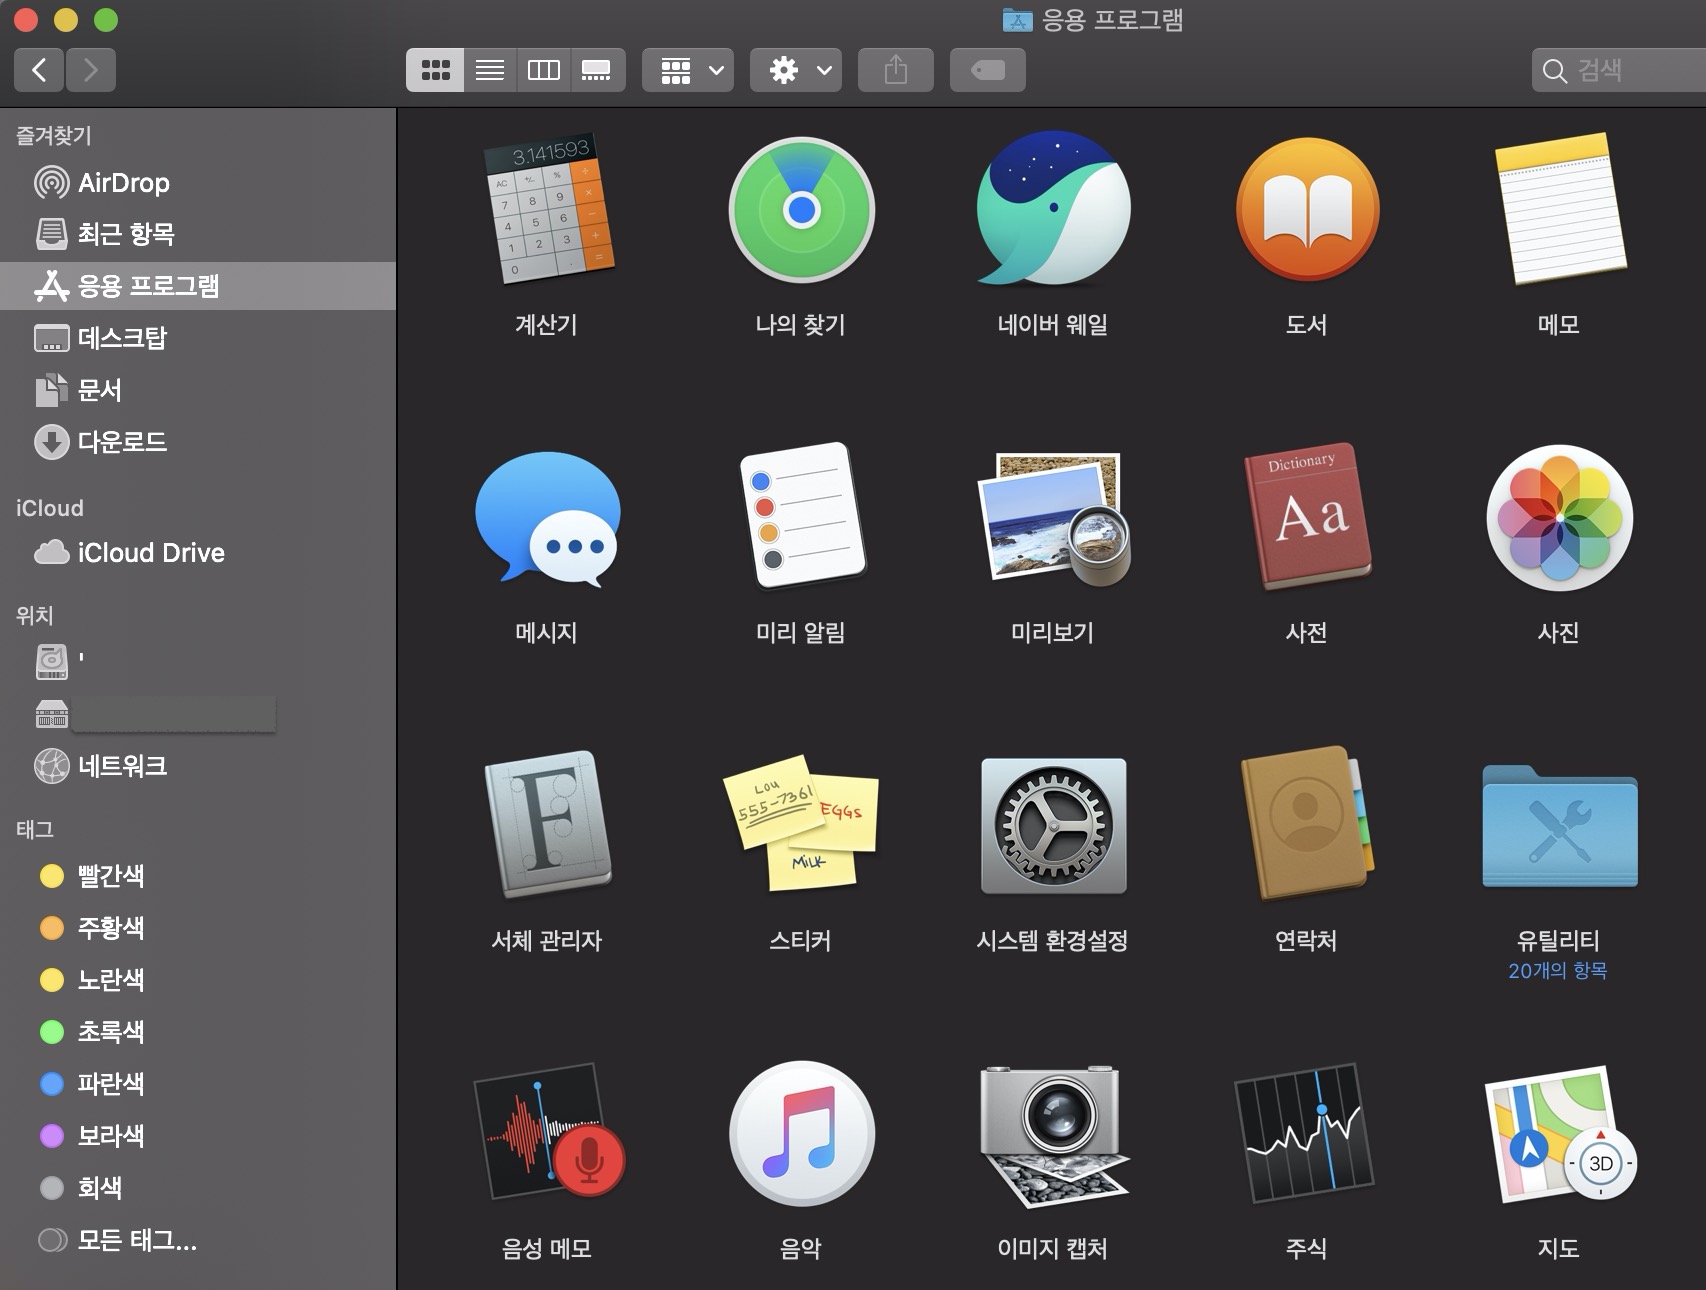Go forward with the right arrow button
The image size is (1706, 1290).
point(91,70)
